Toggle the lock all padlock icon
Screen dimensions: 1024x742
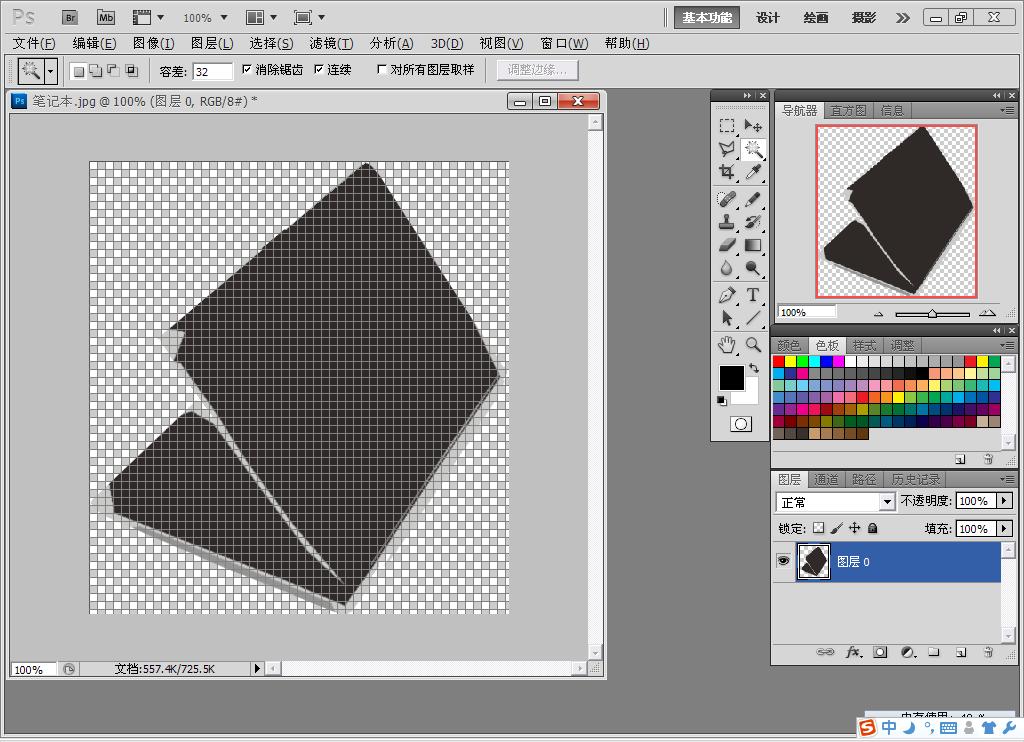872,528
